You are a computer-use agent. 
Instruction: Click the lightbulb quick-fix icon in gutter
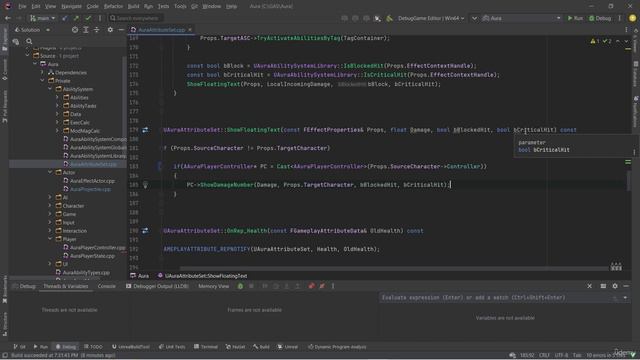pos(145,184)
